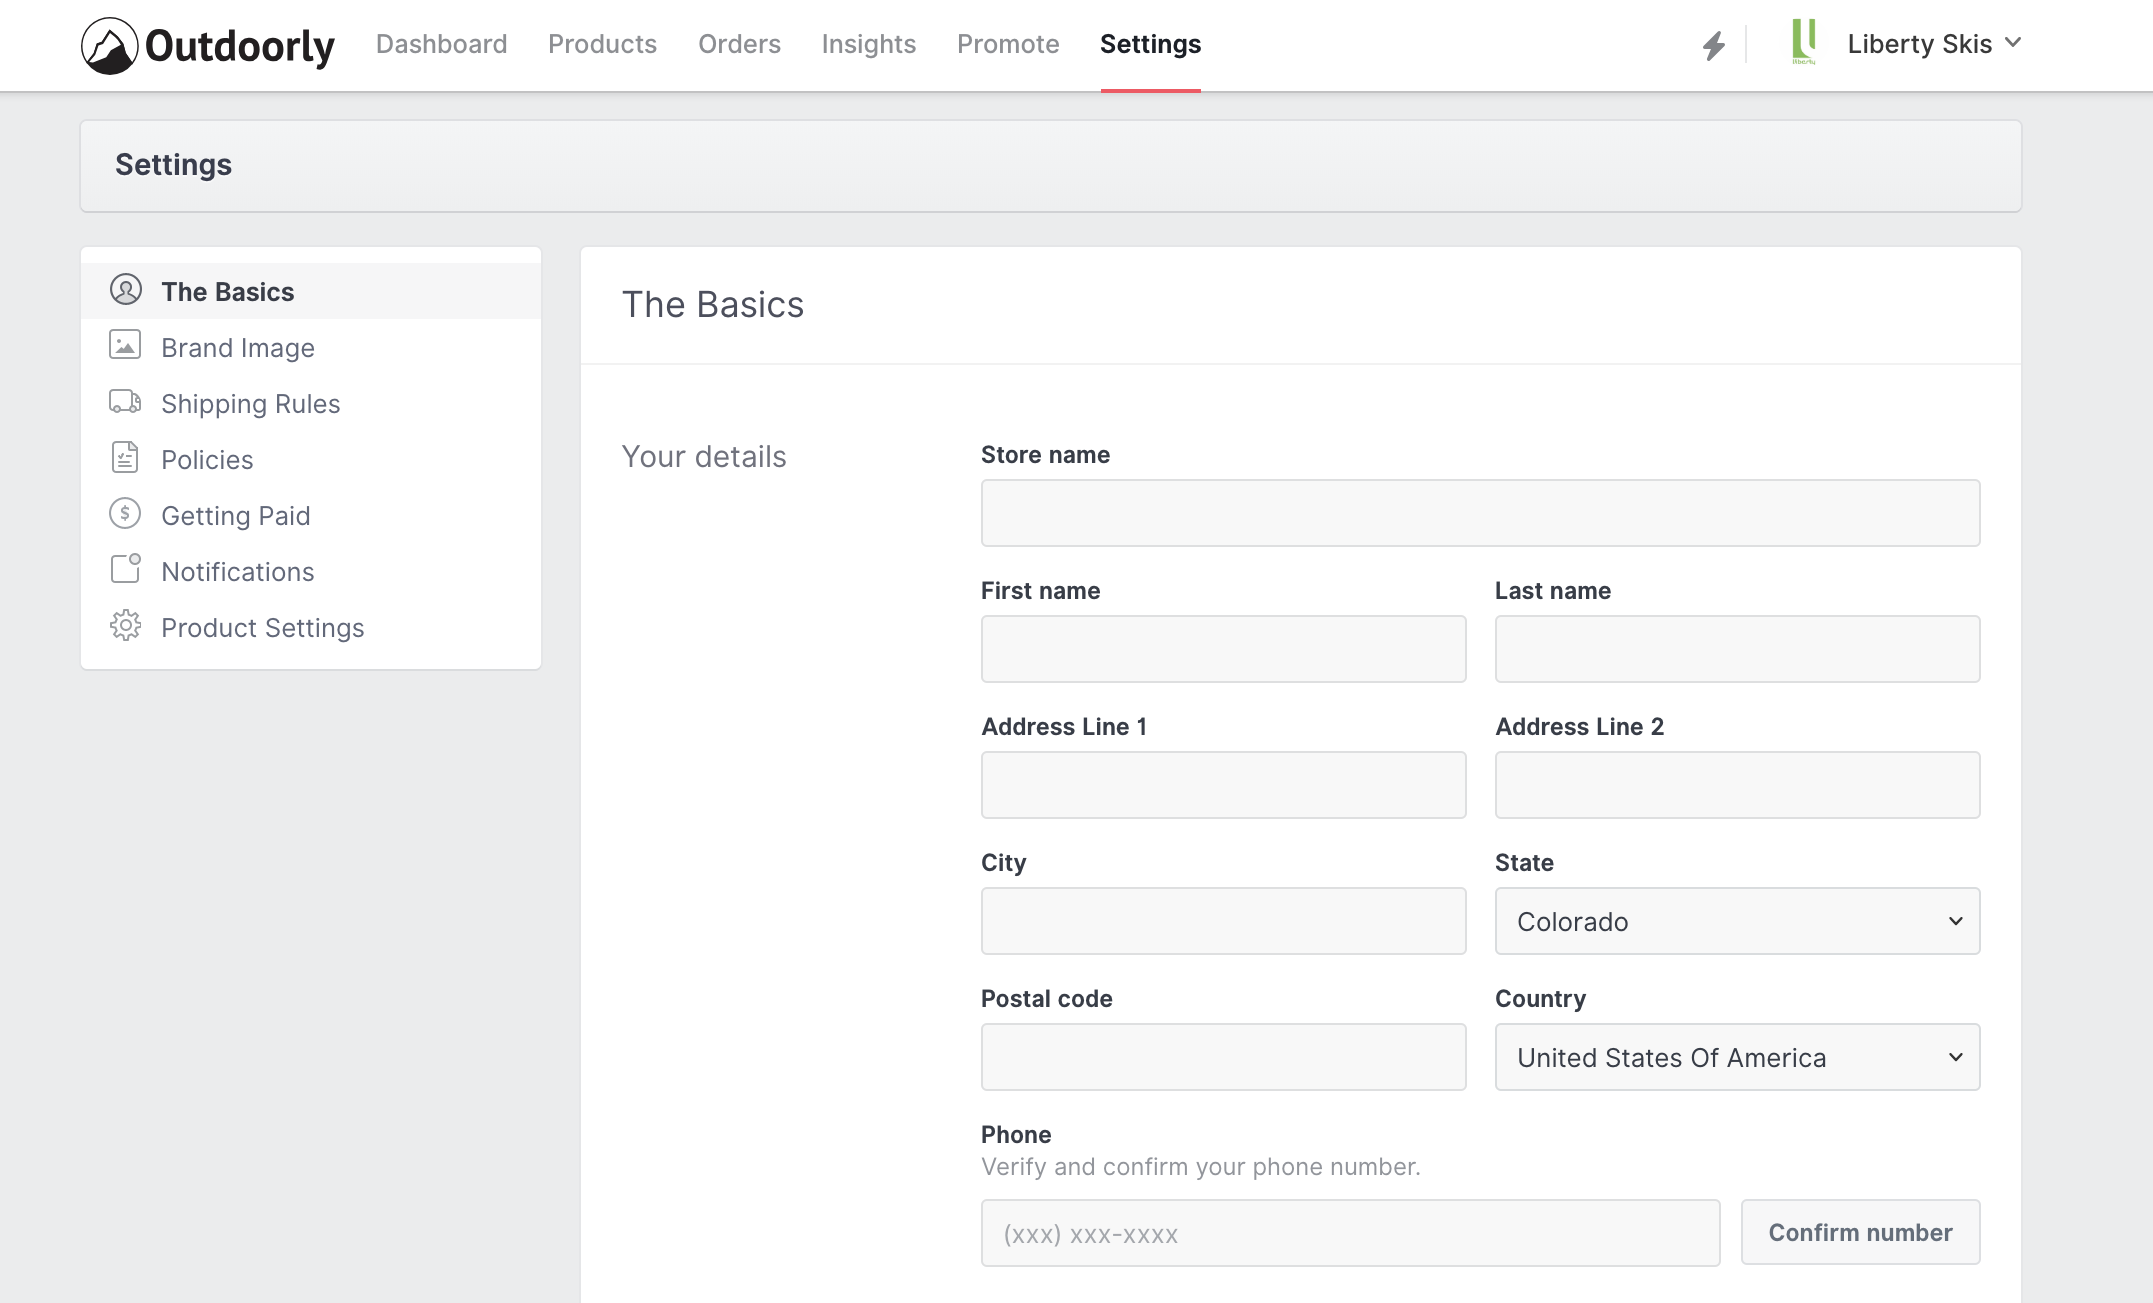Focus the Store name input field
The width and height of the screenshot is (2153, 1303).
coord(1480,513)
